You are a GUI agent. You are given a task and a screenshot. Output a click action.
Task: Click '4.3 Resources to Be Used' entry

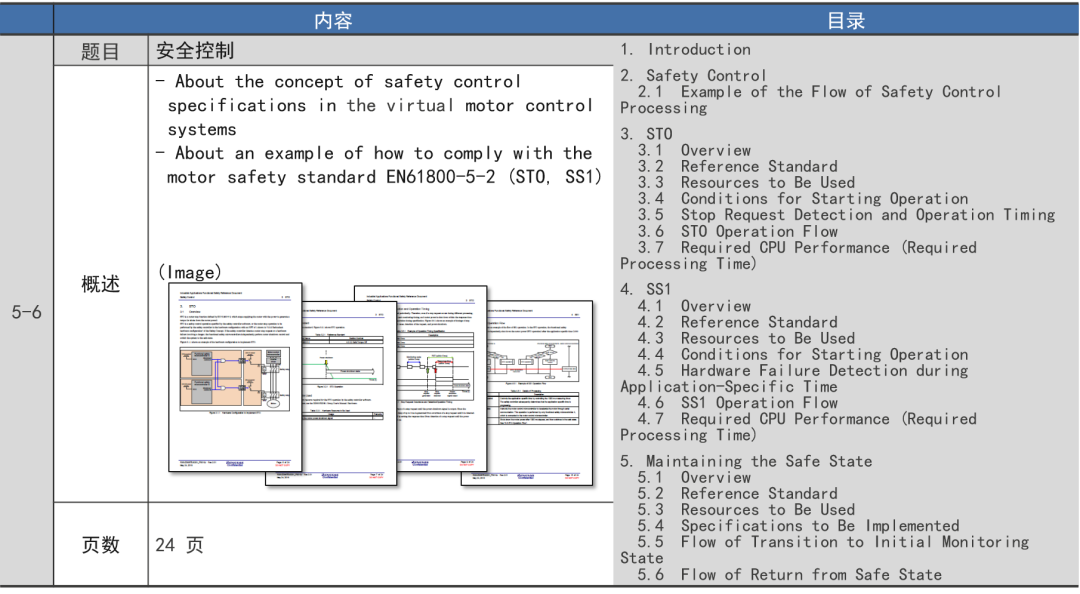tap(746, 338)
